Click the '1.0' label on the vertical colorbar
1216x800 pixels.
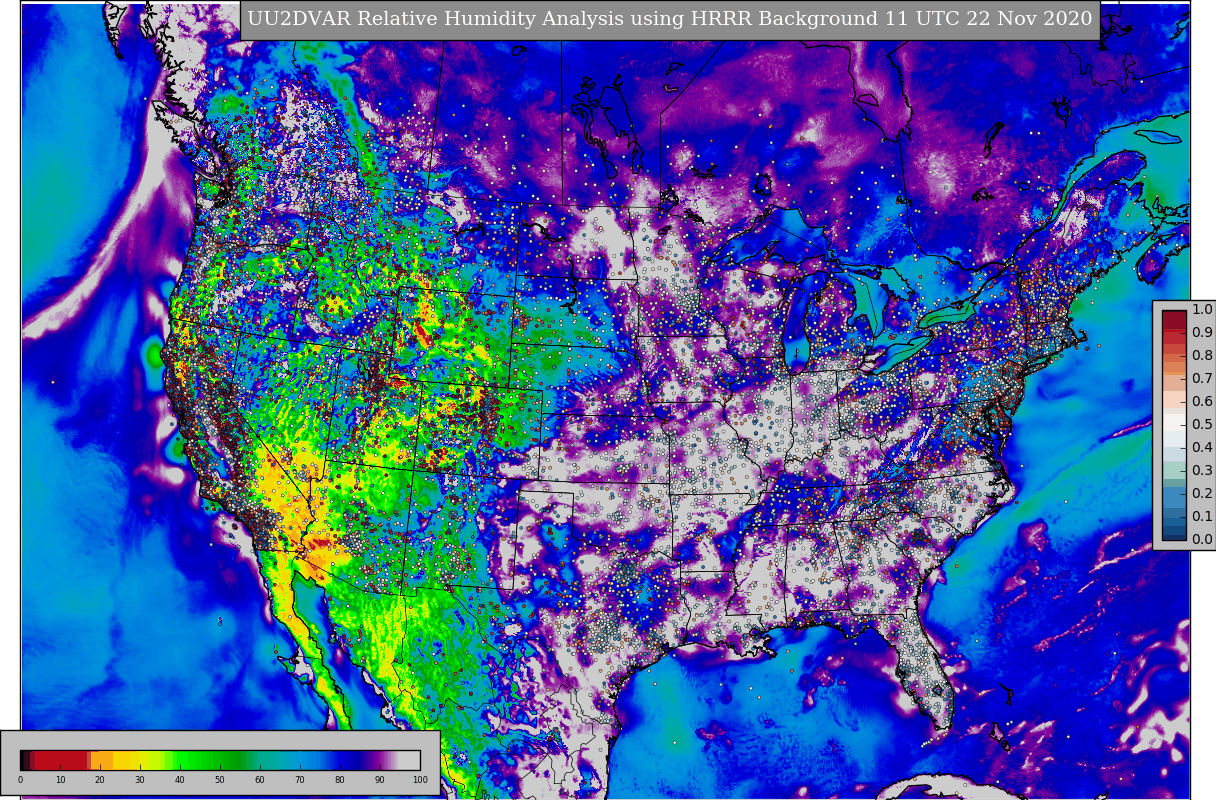tap(1202, 309)
